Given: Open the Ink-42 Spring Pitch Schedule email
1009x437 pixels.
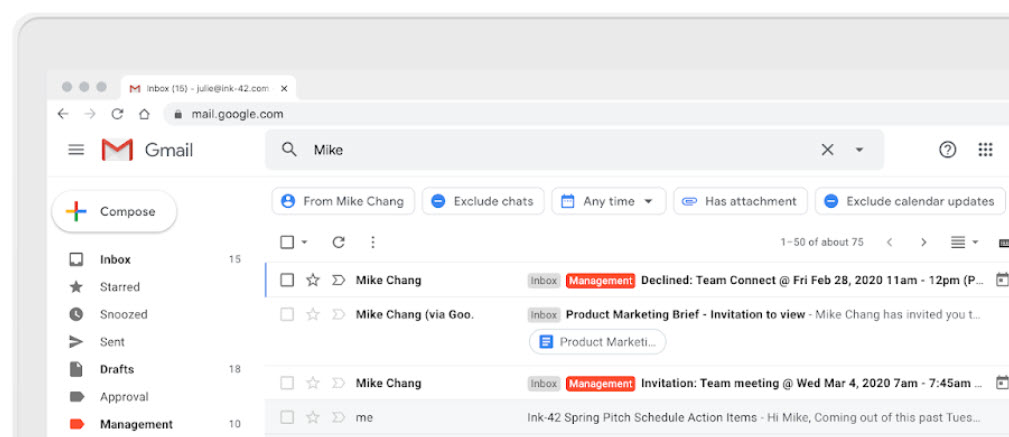Looking at the screenshot, I should coord(642,418).
